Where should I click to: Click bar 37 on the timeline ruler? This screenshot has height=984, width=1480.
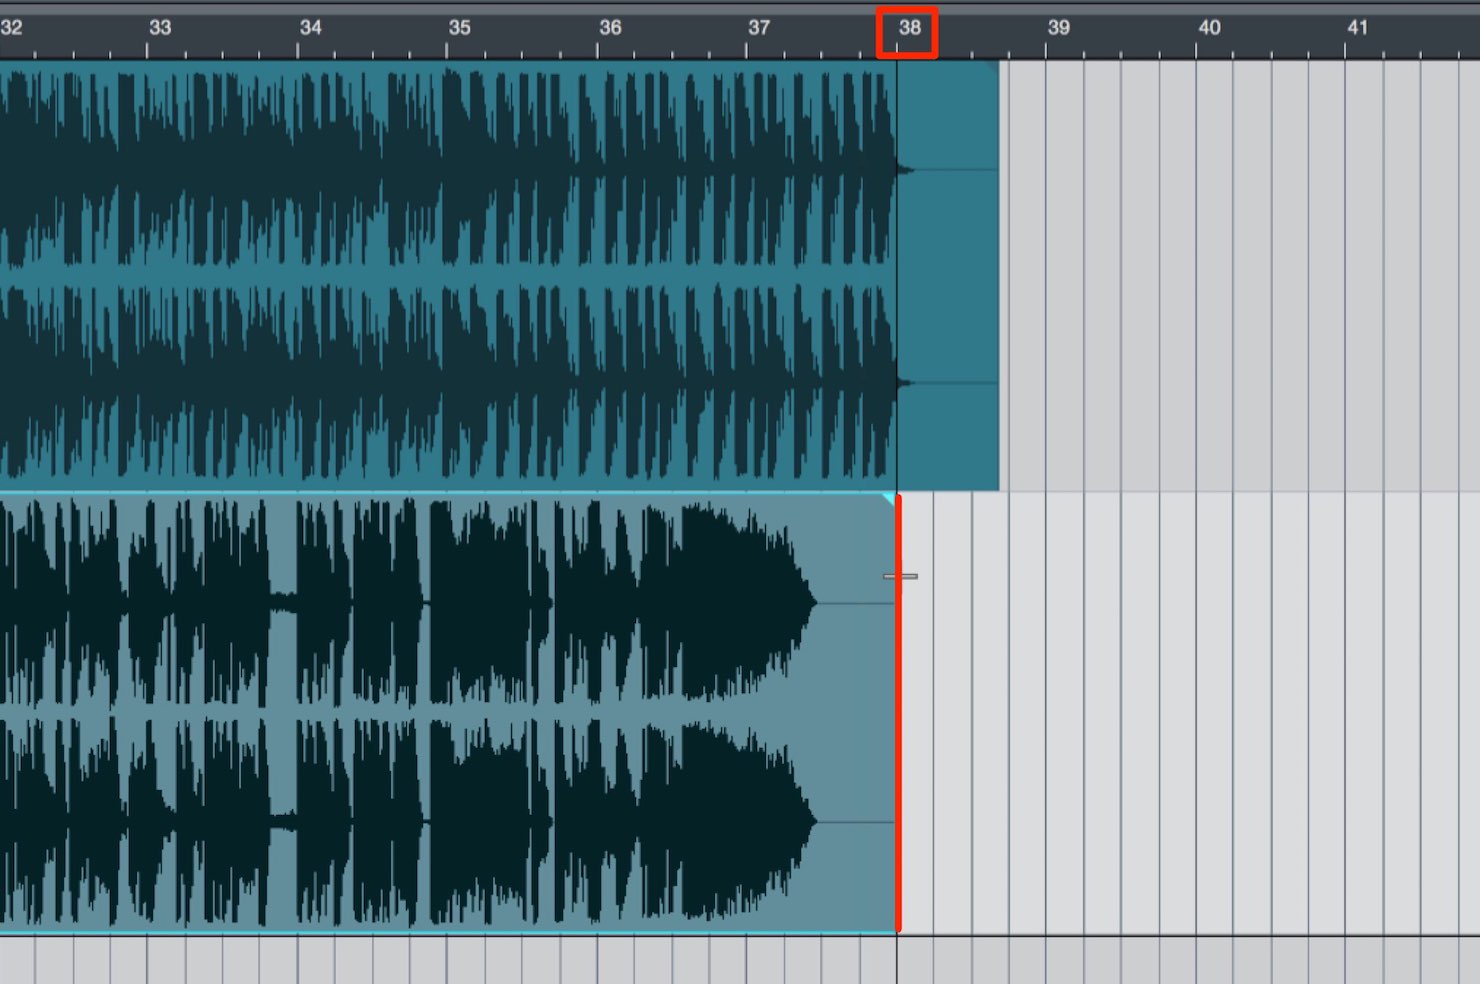[759, 28]
